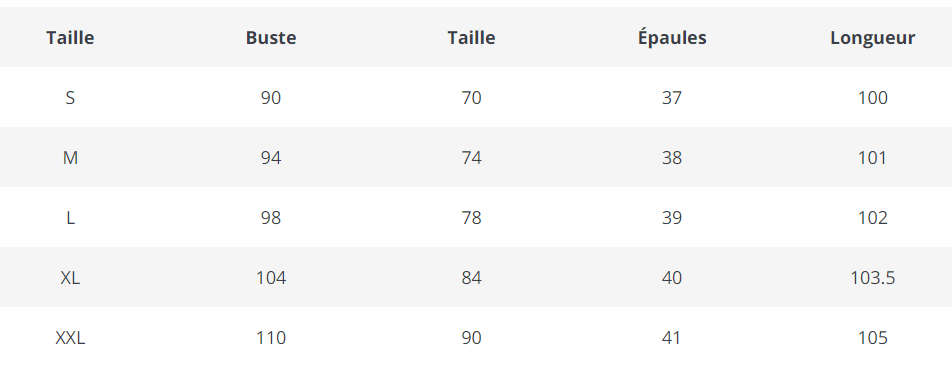952x377 pixels.
Task: Click the waist value 74 for M
Action: tap(472, 158)
